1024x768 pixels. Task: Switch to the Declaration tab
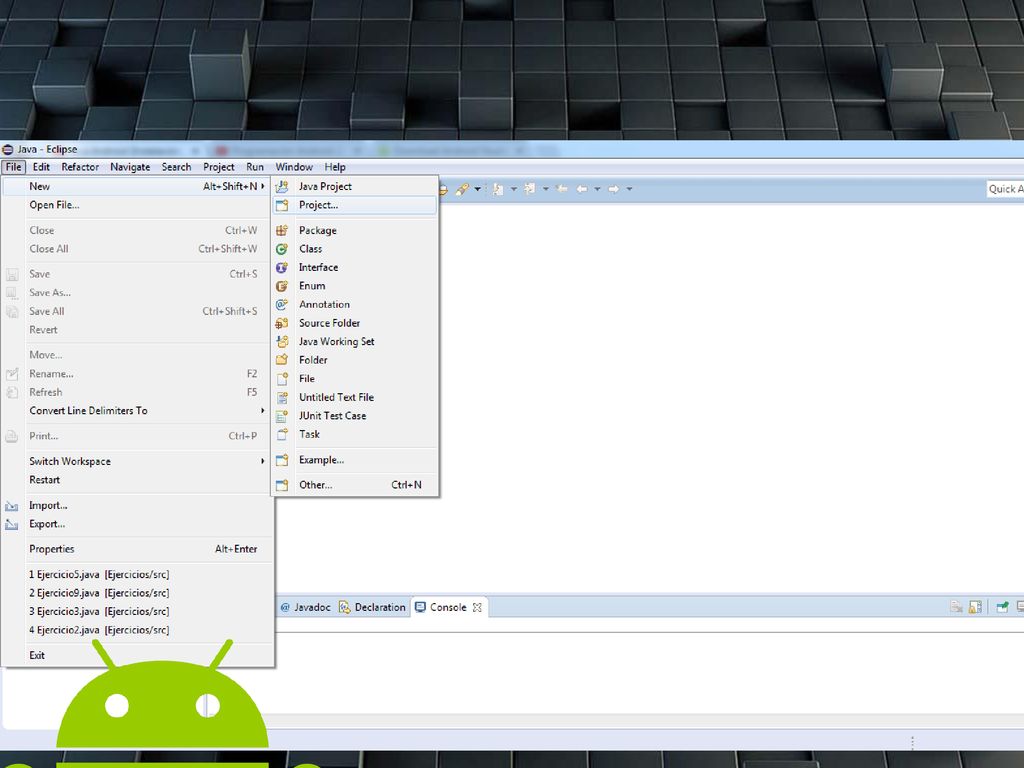click(372, 607)
